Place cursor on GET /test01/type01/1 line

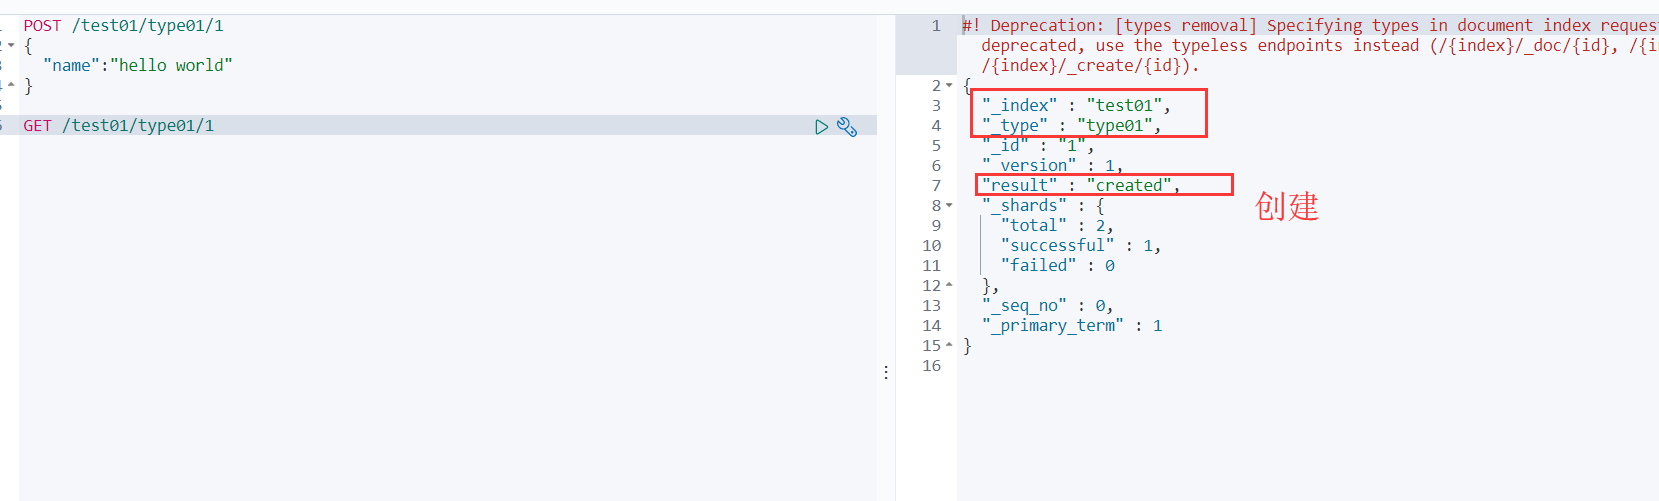pyautogui.click(x=119, y=126)
